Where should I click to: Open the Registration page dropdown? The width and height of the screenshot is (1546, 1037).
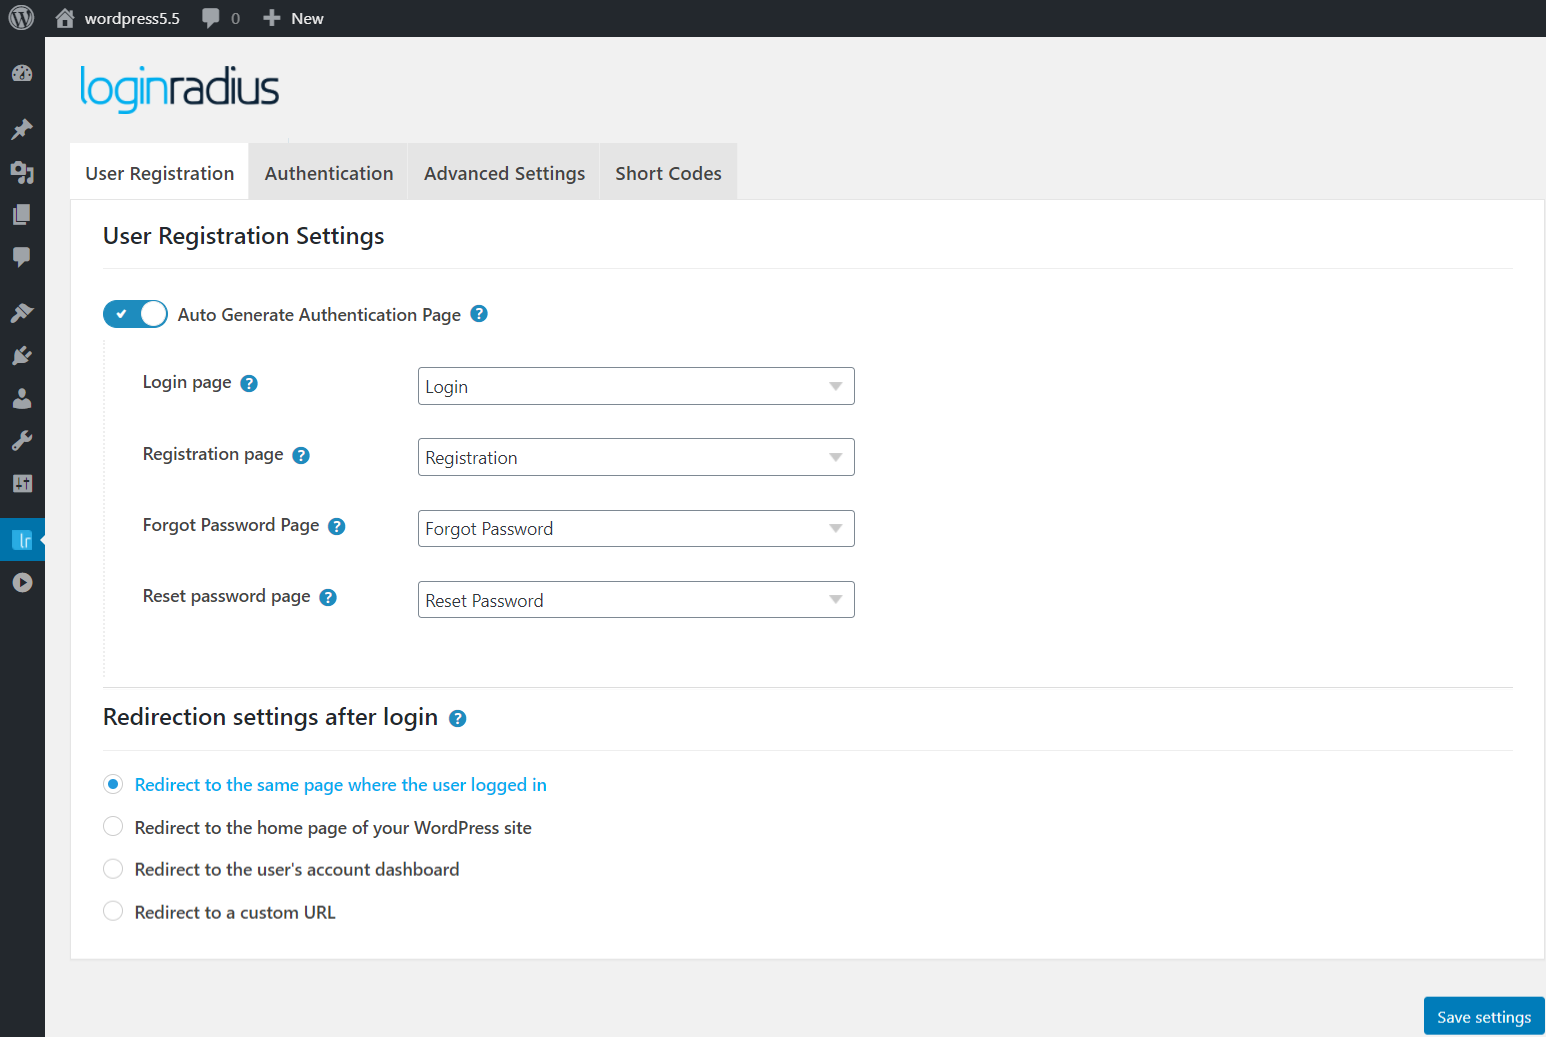tap(636, 457)
